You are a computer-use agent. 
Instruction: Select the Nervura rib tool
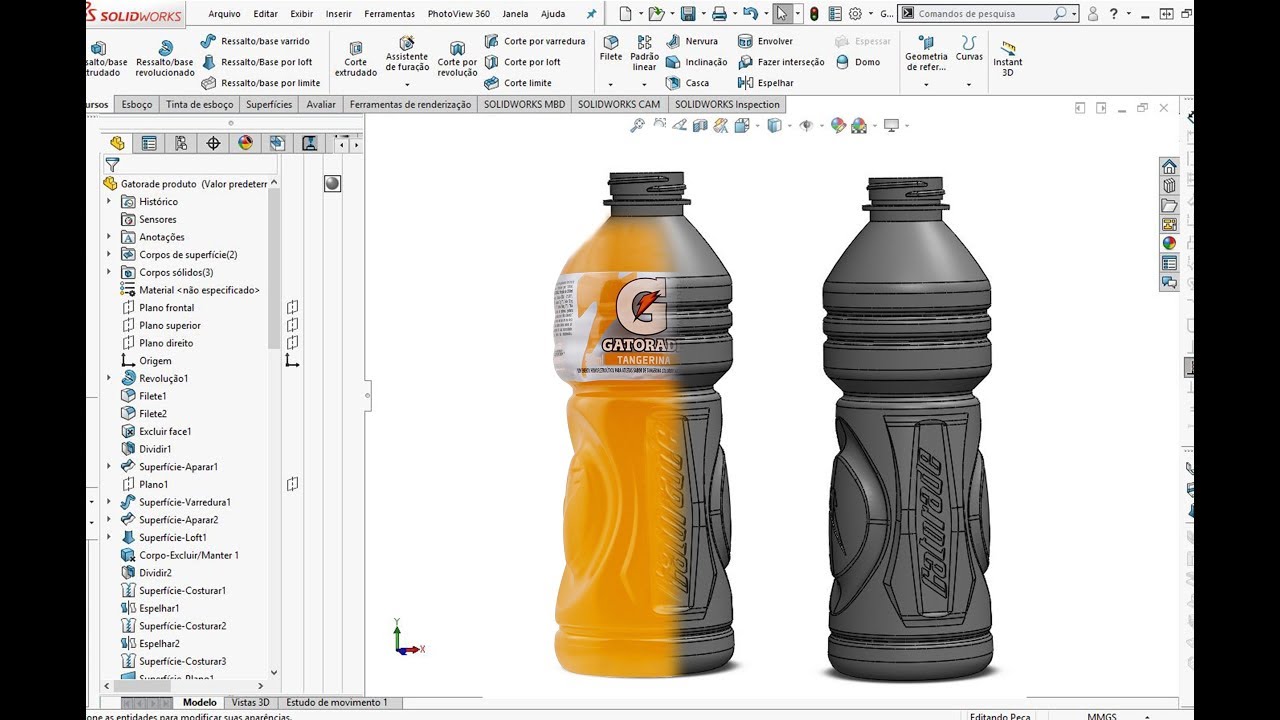coord(692,41)
